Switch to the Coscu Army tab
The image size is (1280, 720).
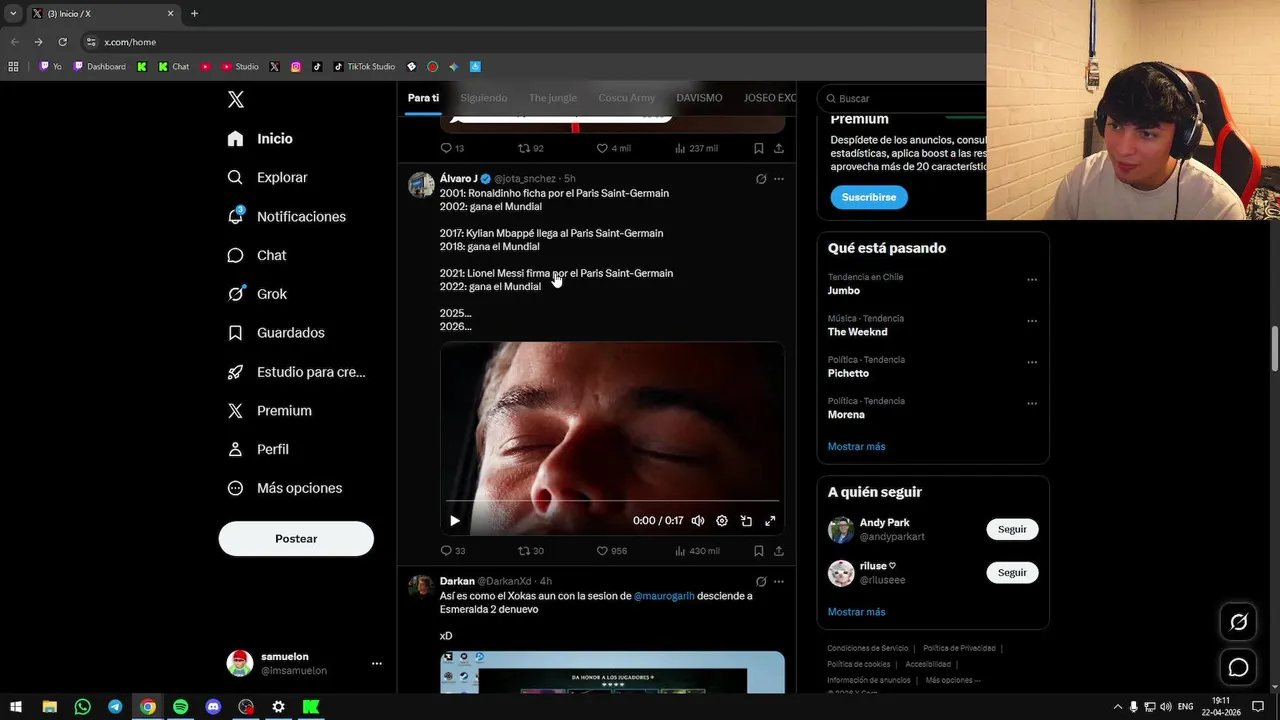click(627, 98)
